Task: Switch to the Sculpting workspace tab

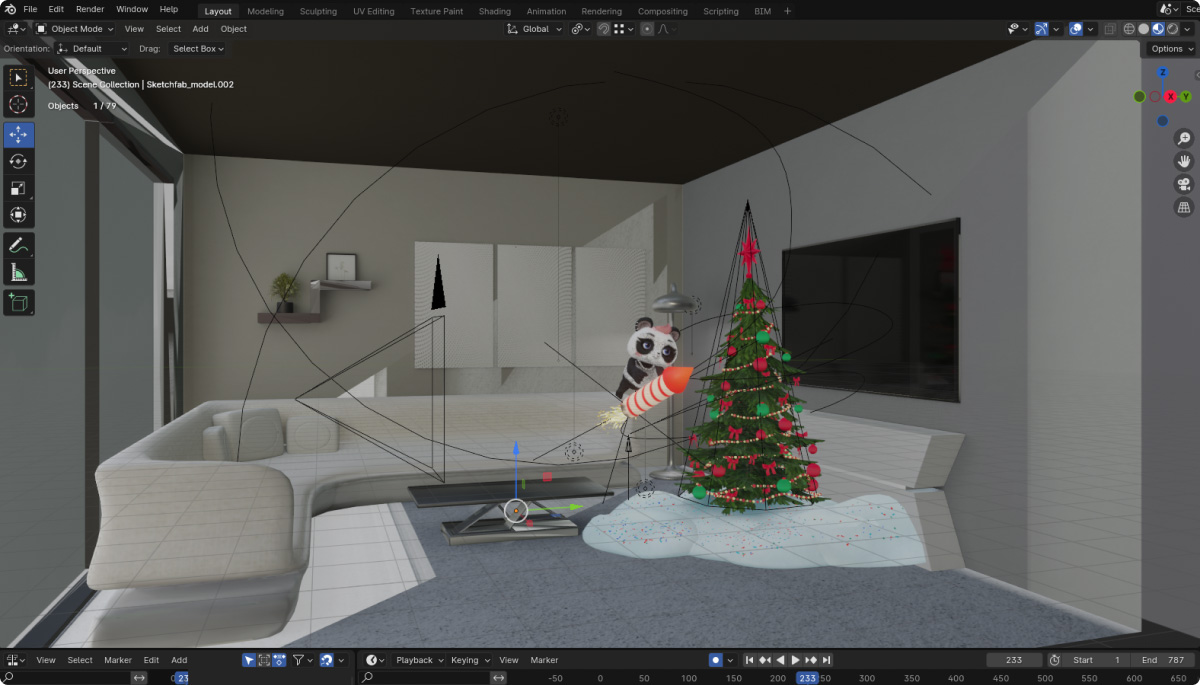Action: click(x=318, y=11)
